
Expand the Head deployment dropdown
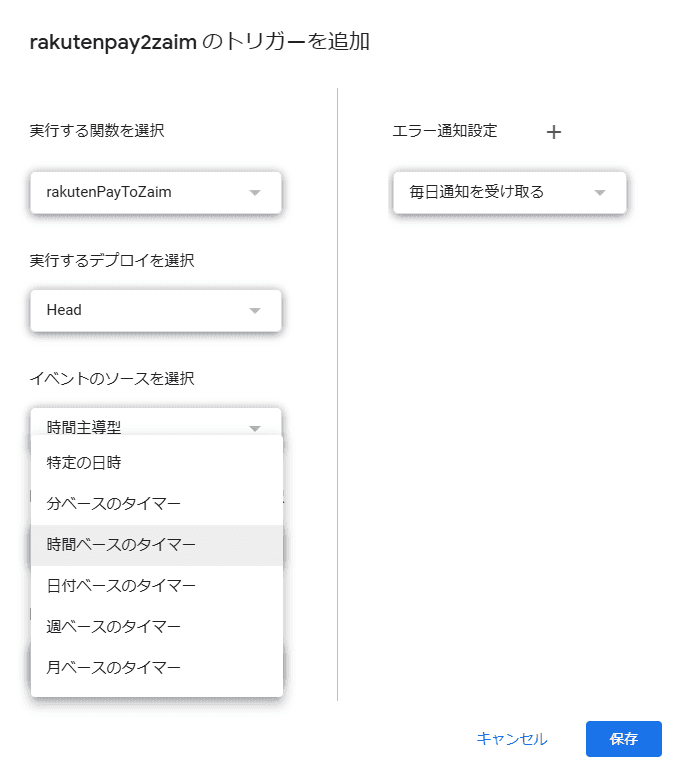click(x=155, y=310)
